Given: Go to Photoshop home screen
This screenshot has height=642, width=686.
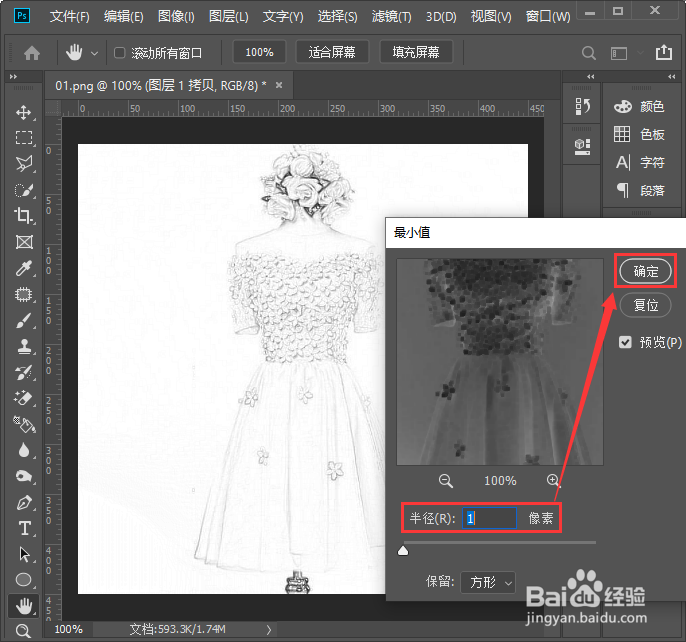Looking at the screenshot, I should (32, 53).
